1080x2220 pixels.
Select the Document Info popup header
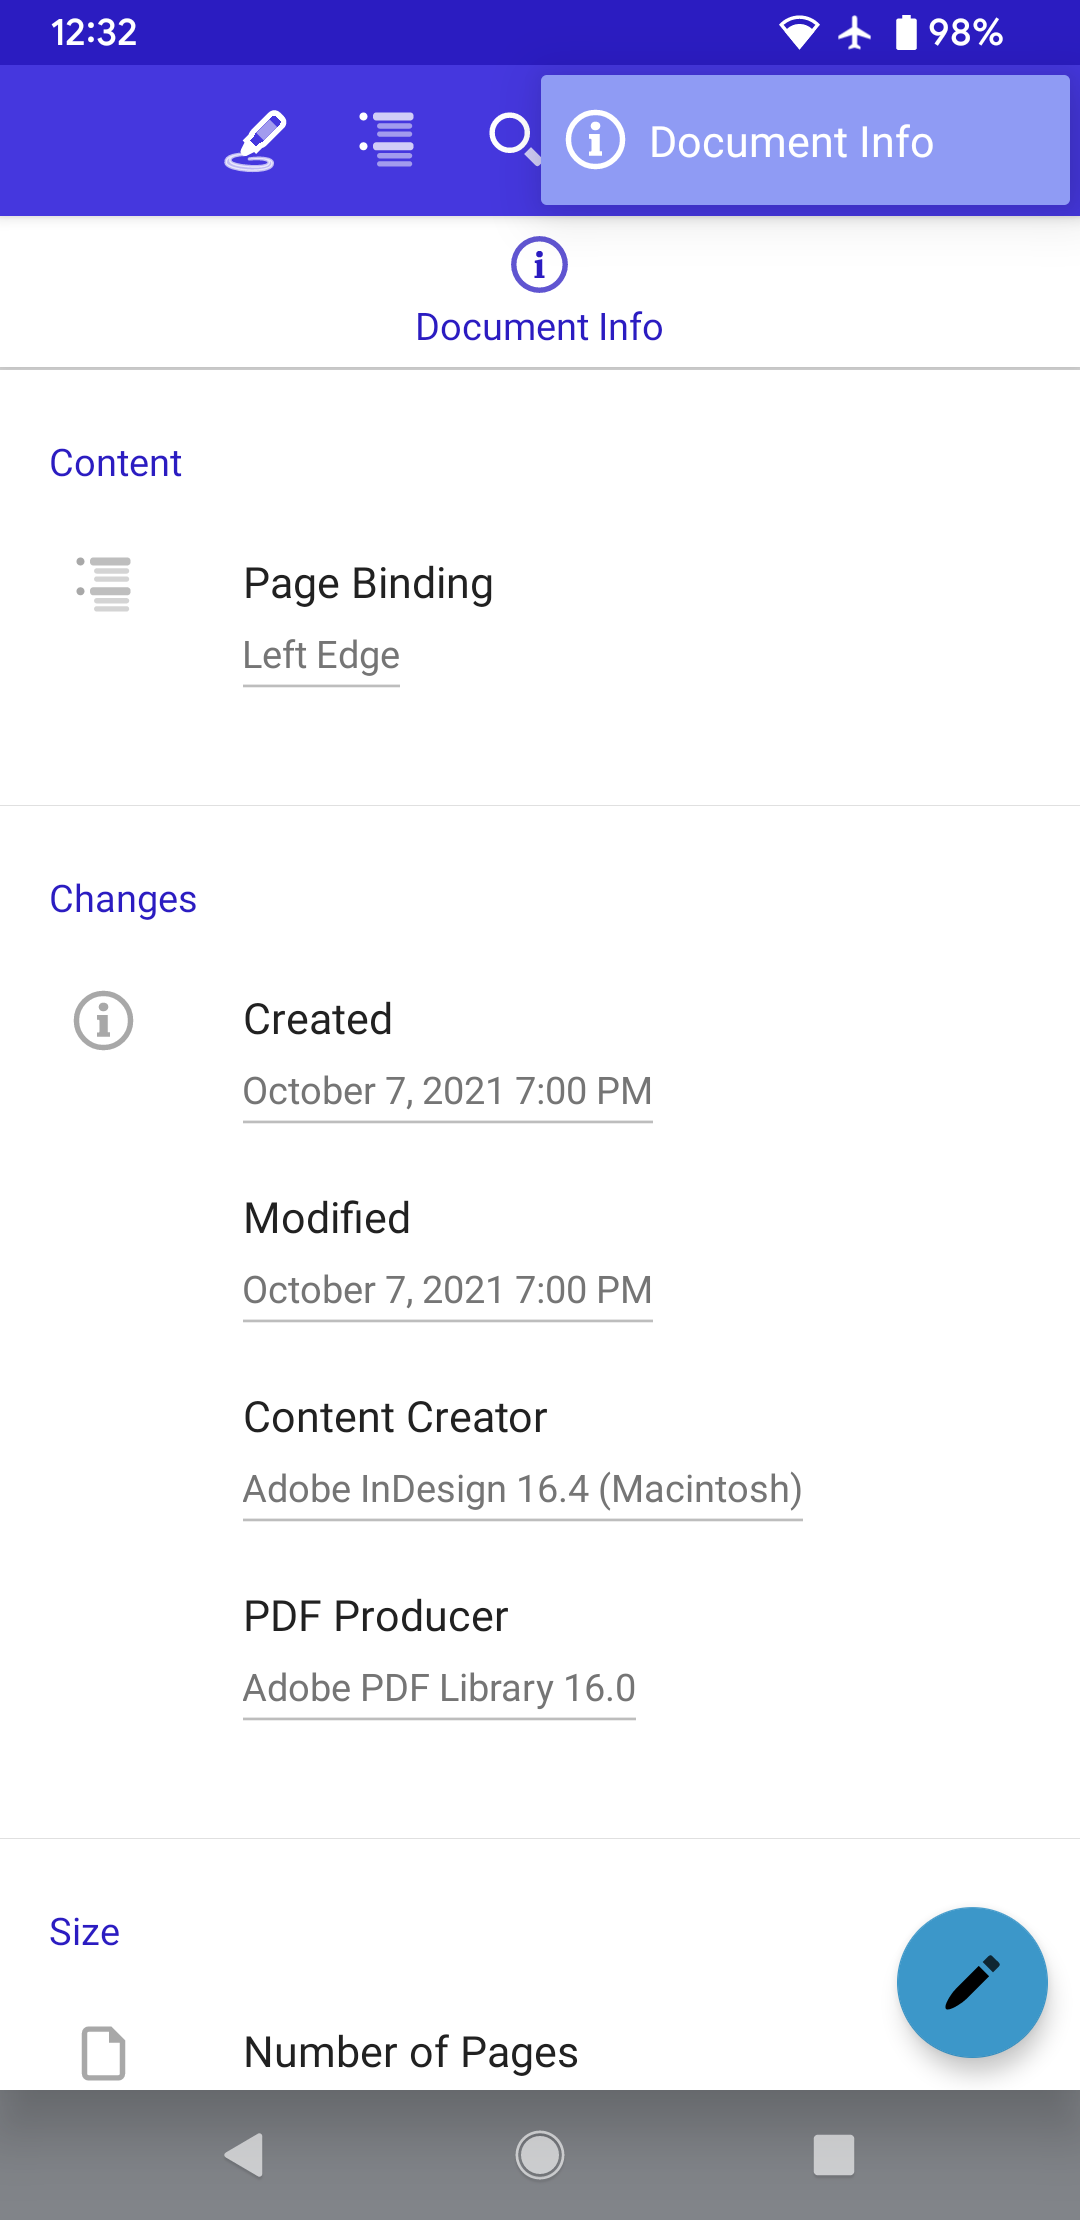pos(805,140)
